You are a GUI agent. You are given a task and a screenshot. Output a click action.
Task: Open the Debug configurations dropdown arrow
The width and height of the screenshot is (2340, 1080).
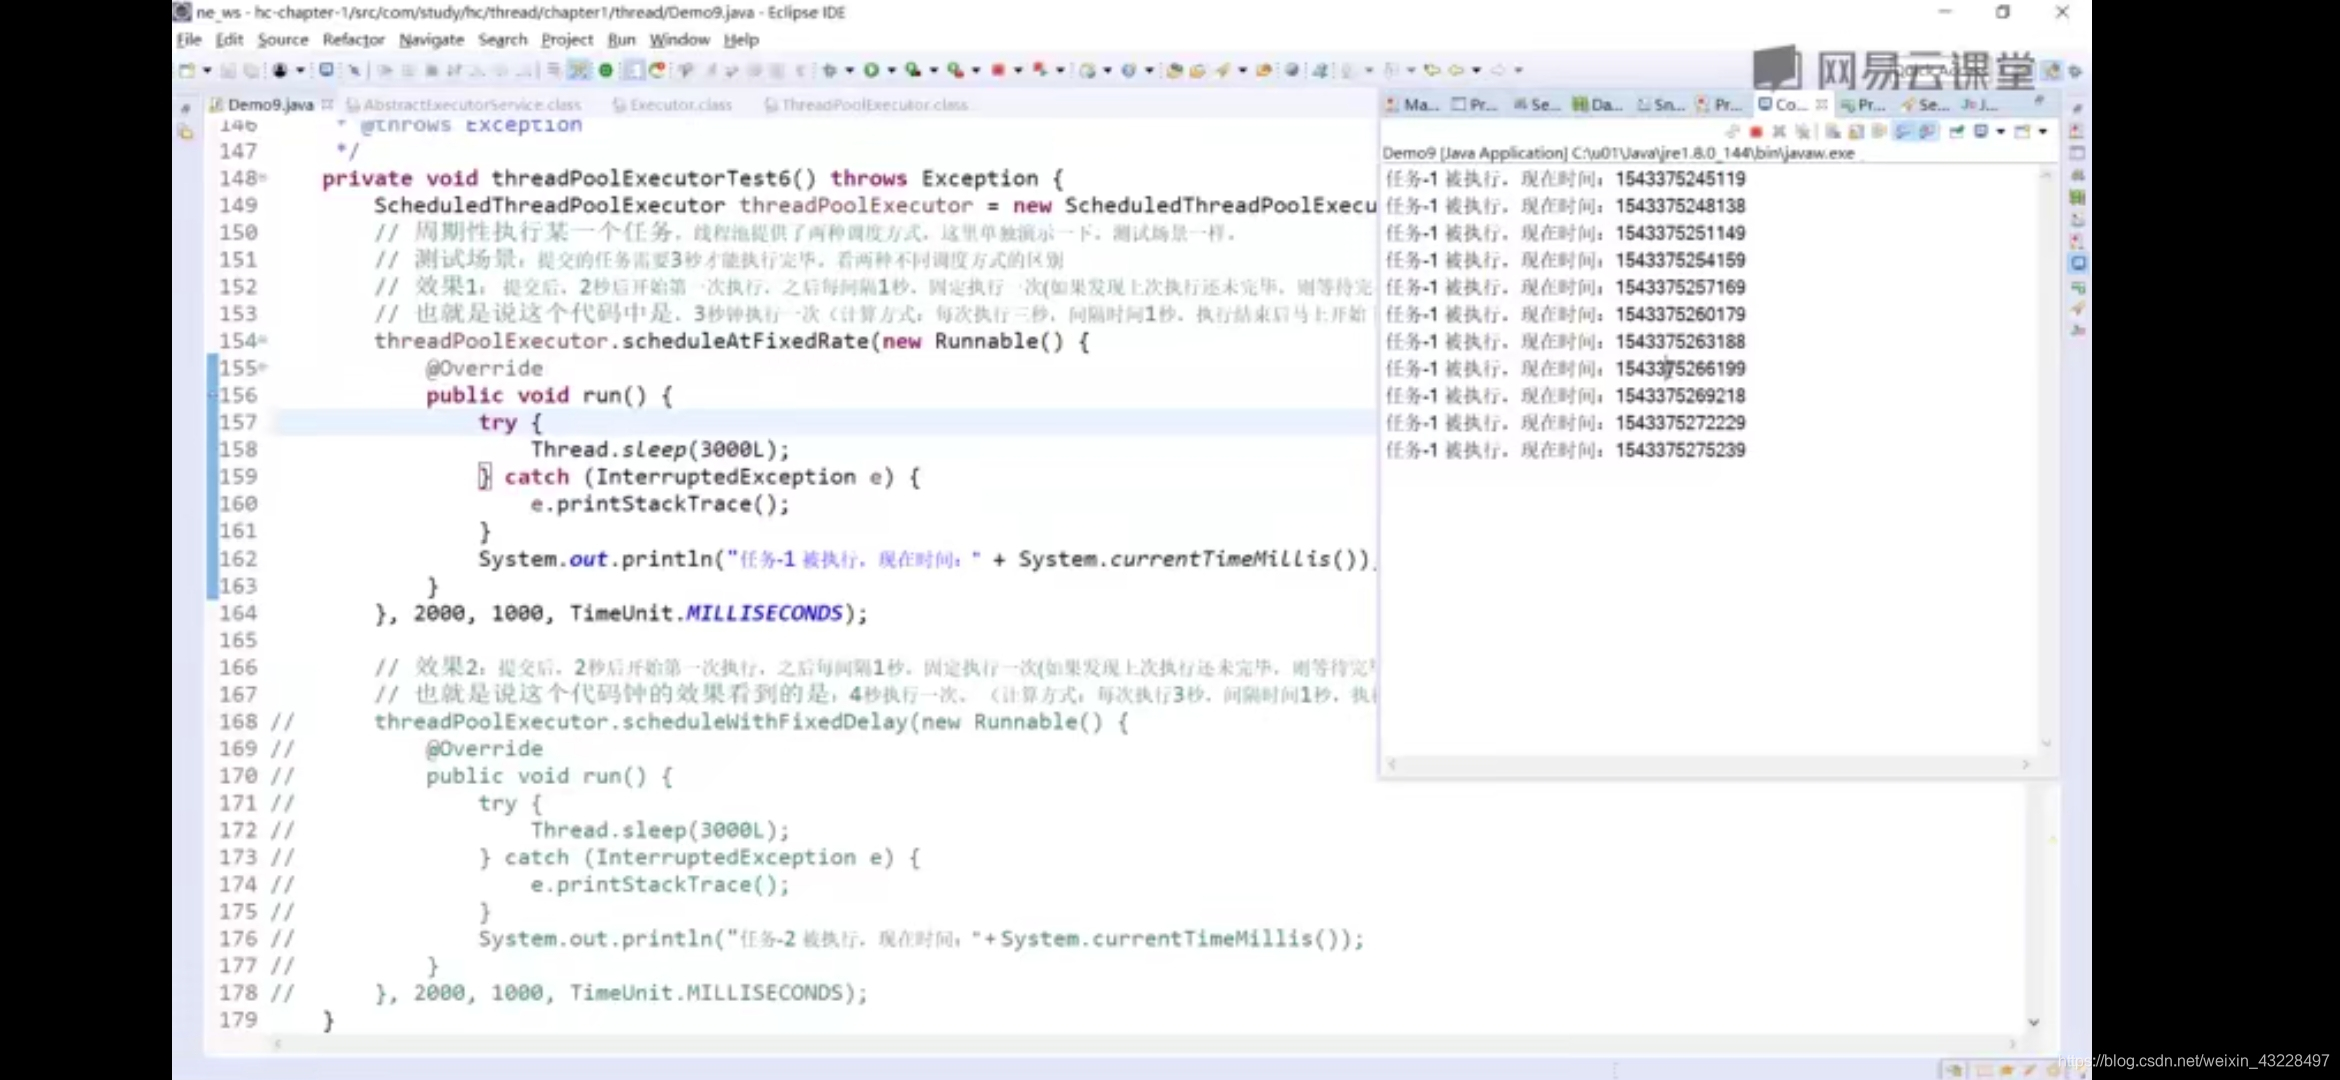849,70
